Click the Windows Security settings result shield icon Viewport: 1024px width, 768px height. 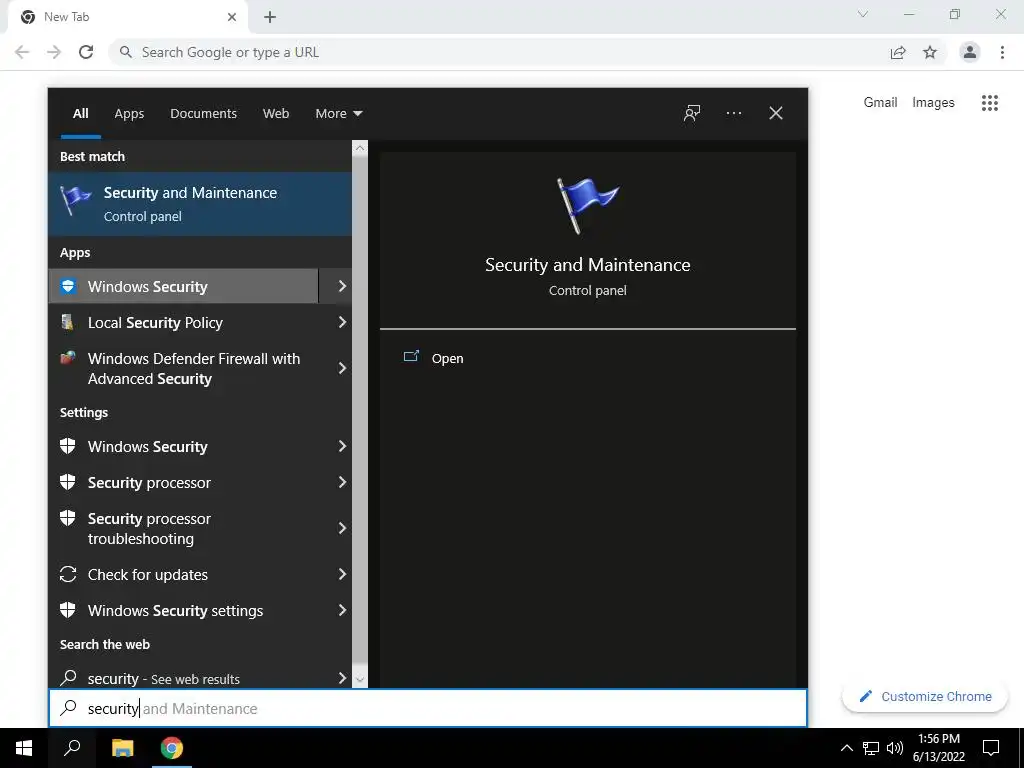click(x=68, y=610)
